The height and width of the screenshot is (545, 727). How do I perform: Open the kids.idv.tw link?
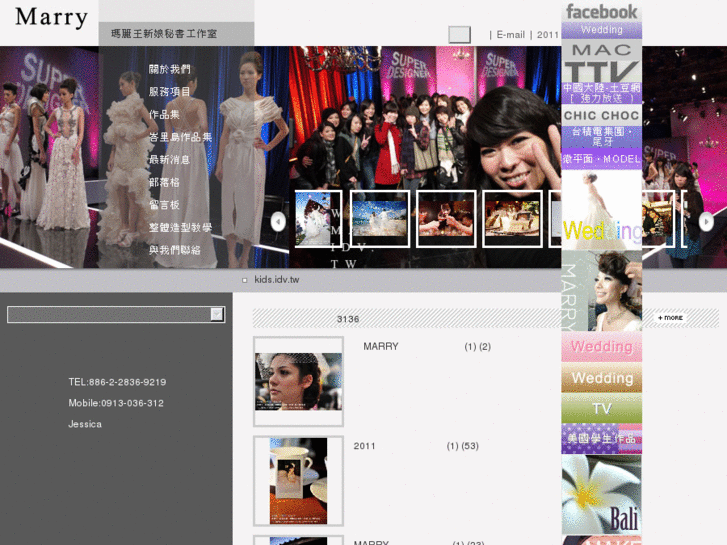click(277, 280)
